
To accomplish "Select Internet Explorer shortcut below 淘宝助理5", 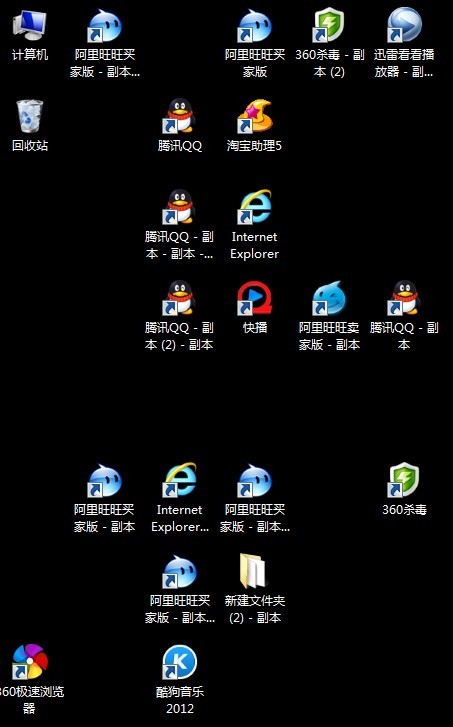I will click(255, 225).
